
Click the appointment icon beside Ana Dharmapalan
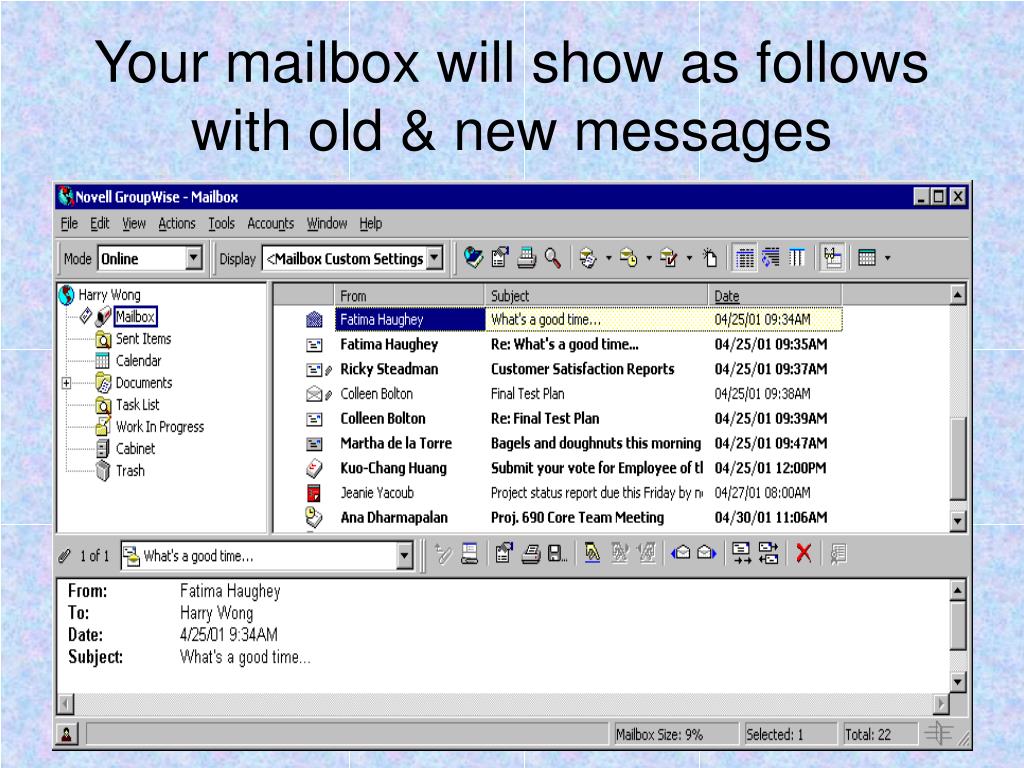pos(314,518)
